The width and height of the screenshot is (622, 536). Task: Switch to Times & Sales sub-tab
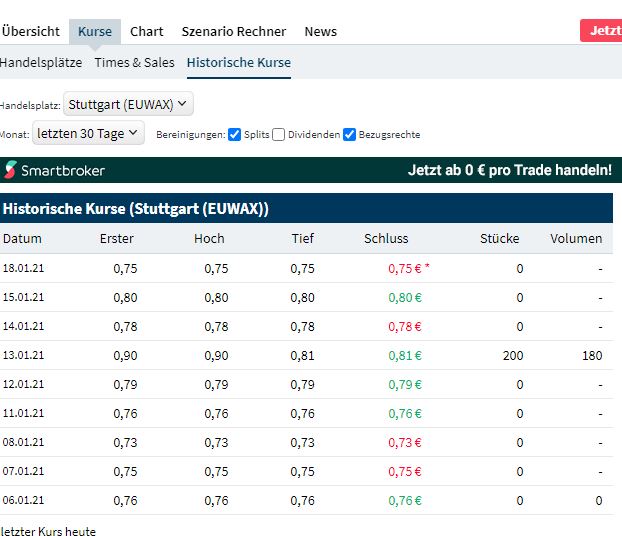tap(135, 62)
